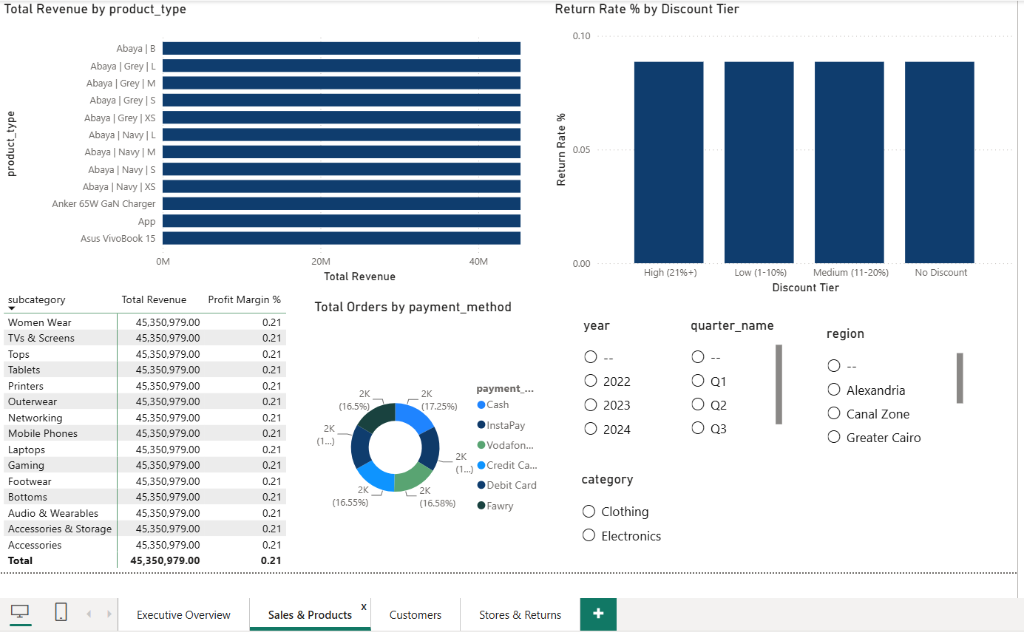This screenshot has height=632, width=1024.
Task: Select the Audio & Wearables row
Action: click(145, 513)
